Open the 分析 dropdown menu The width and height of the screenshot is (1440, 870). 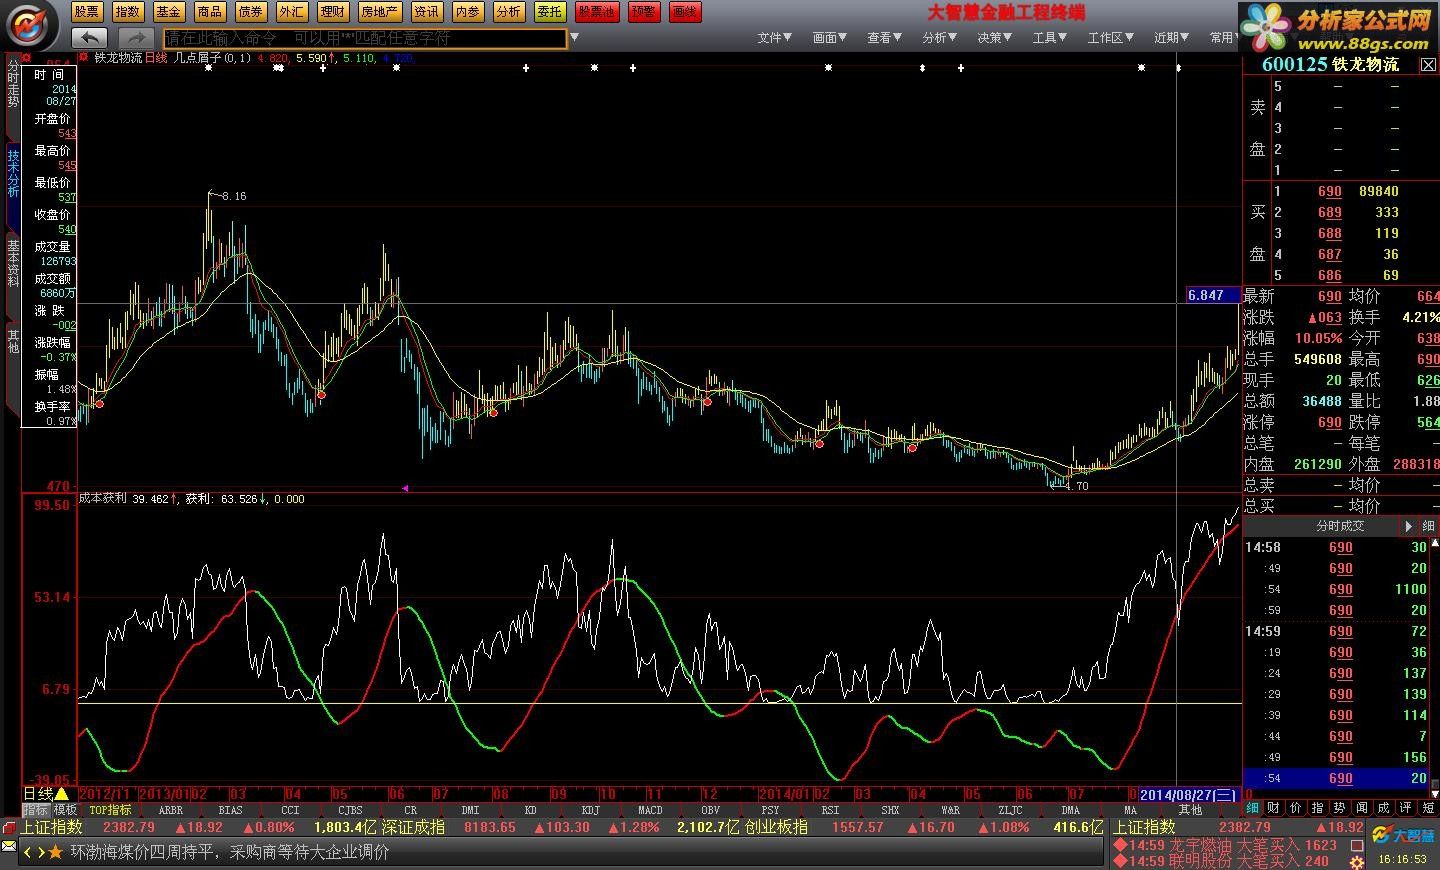point(939,38)
